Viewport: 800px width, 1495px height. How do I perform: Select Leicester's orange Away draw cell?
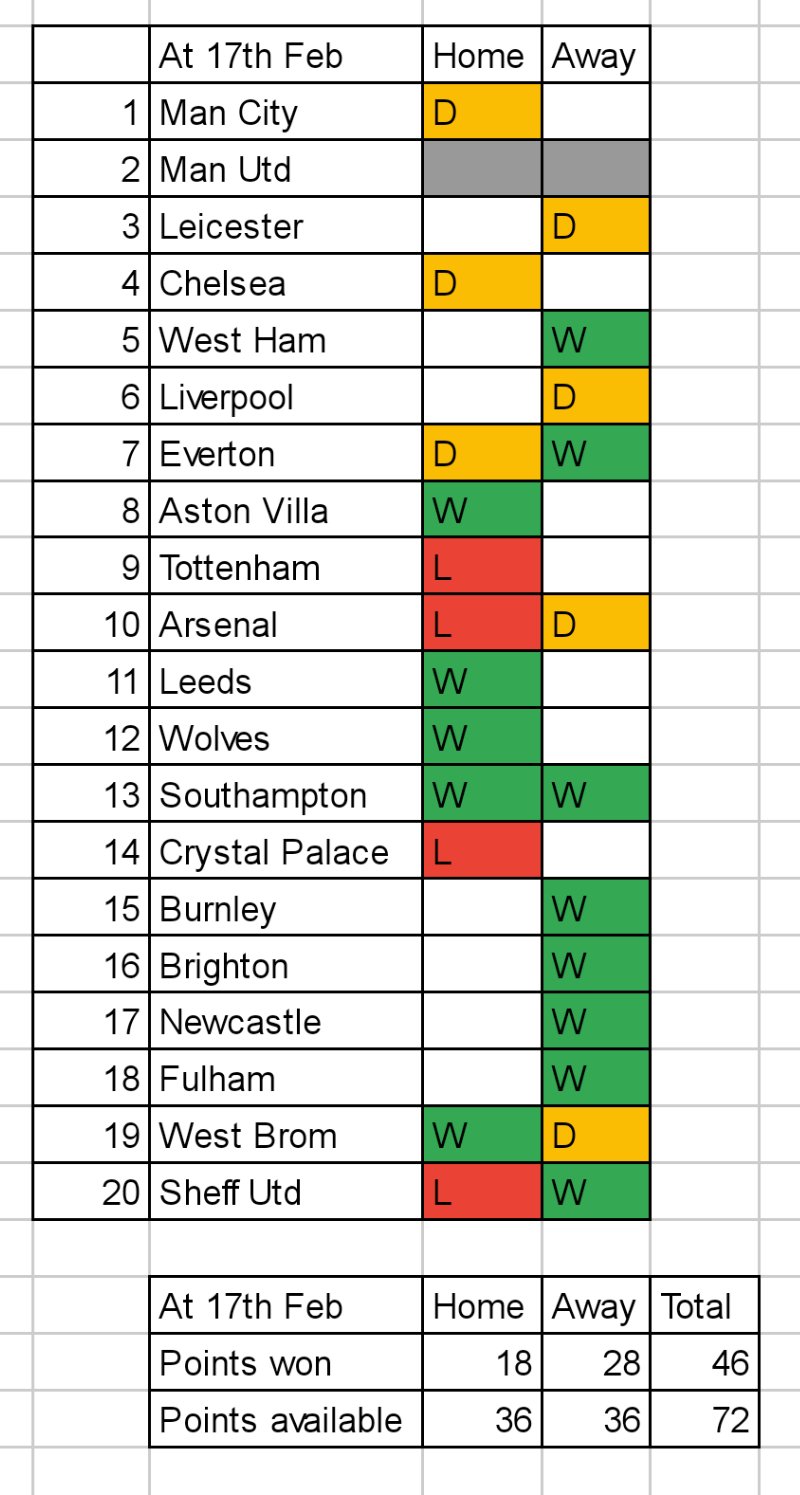[x=596, y=226]
